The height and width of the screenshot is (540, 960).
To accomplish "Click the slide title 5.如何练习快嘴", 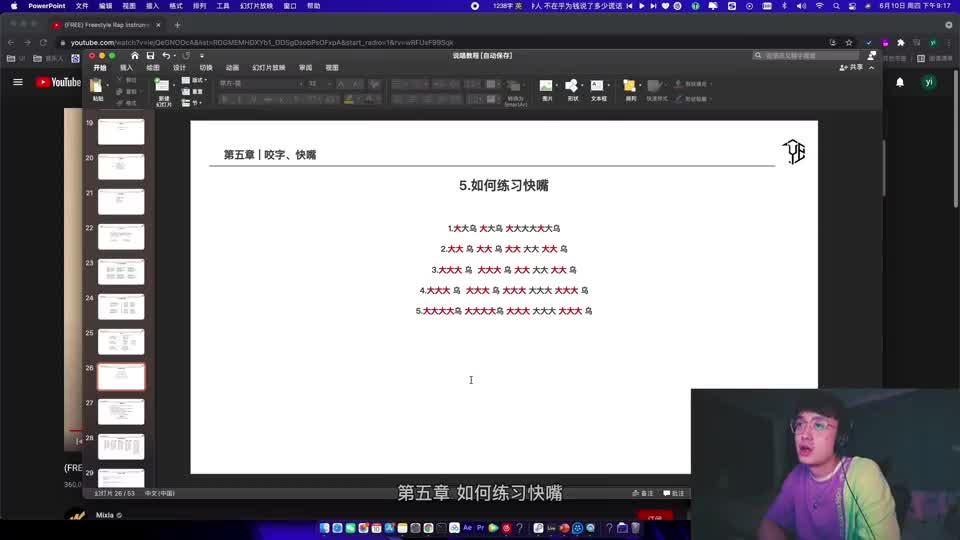I will click(504, 186).
